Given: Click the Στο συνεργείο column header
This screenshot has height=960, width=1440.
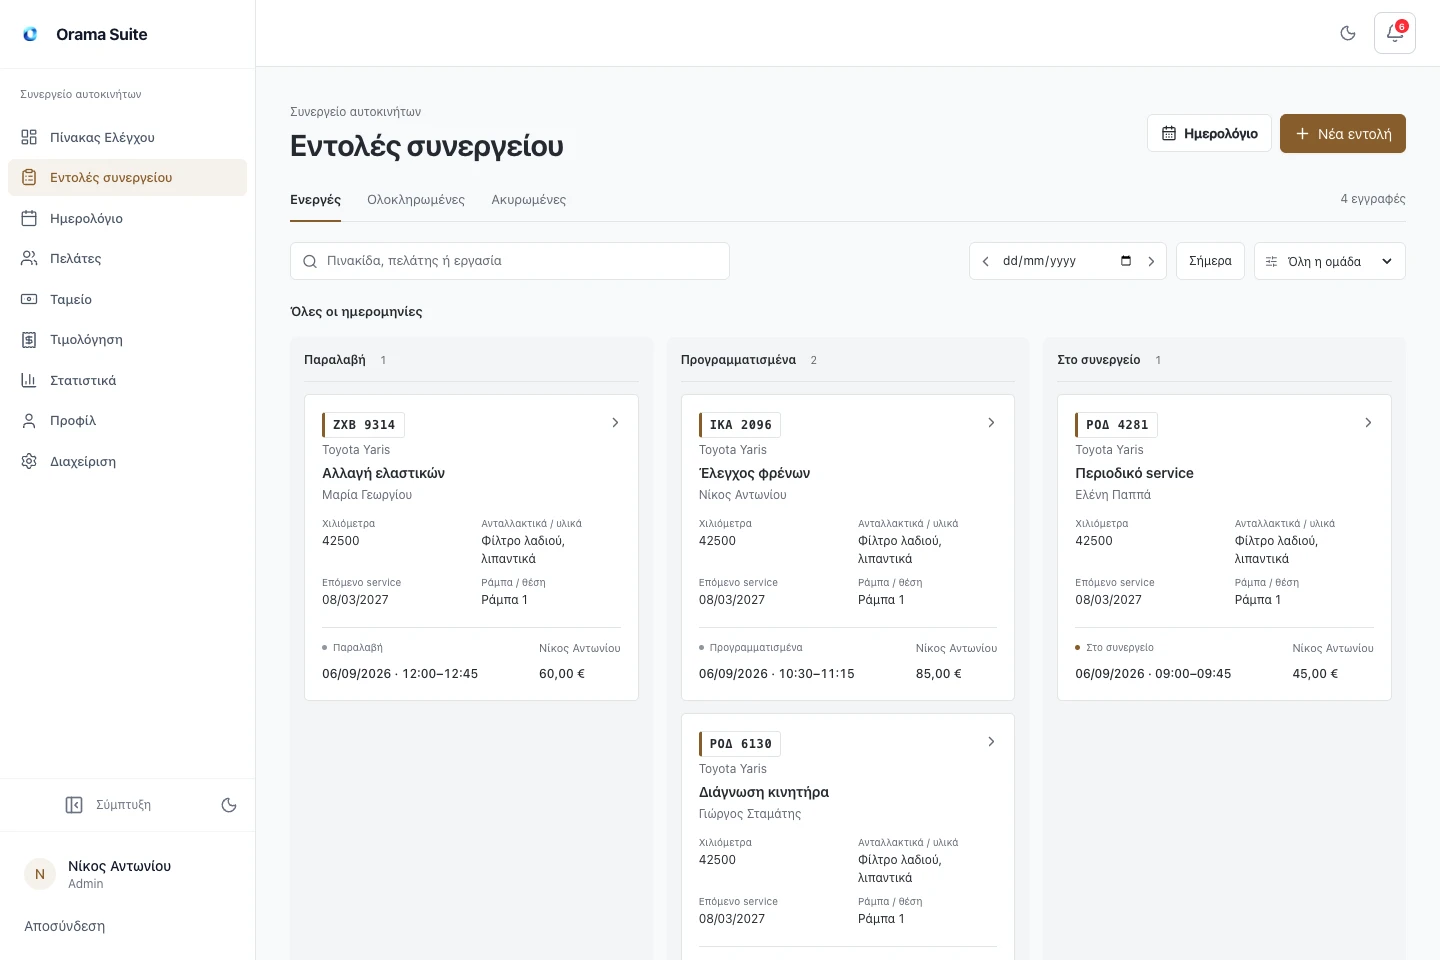Looking at the screenshot, I should (x=1099, y=360).
